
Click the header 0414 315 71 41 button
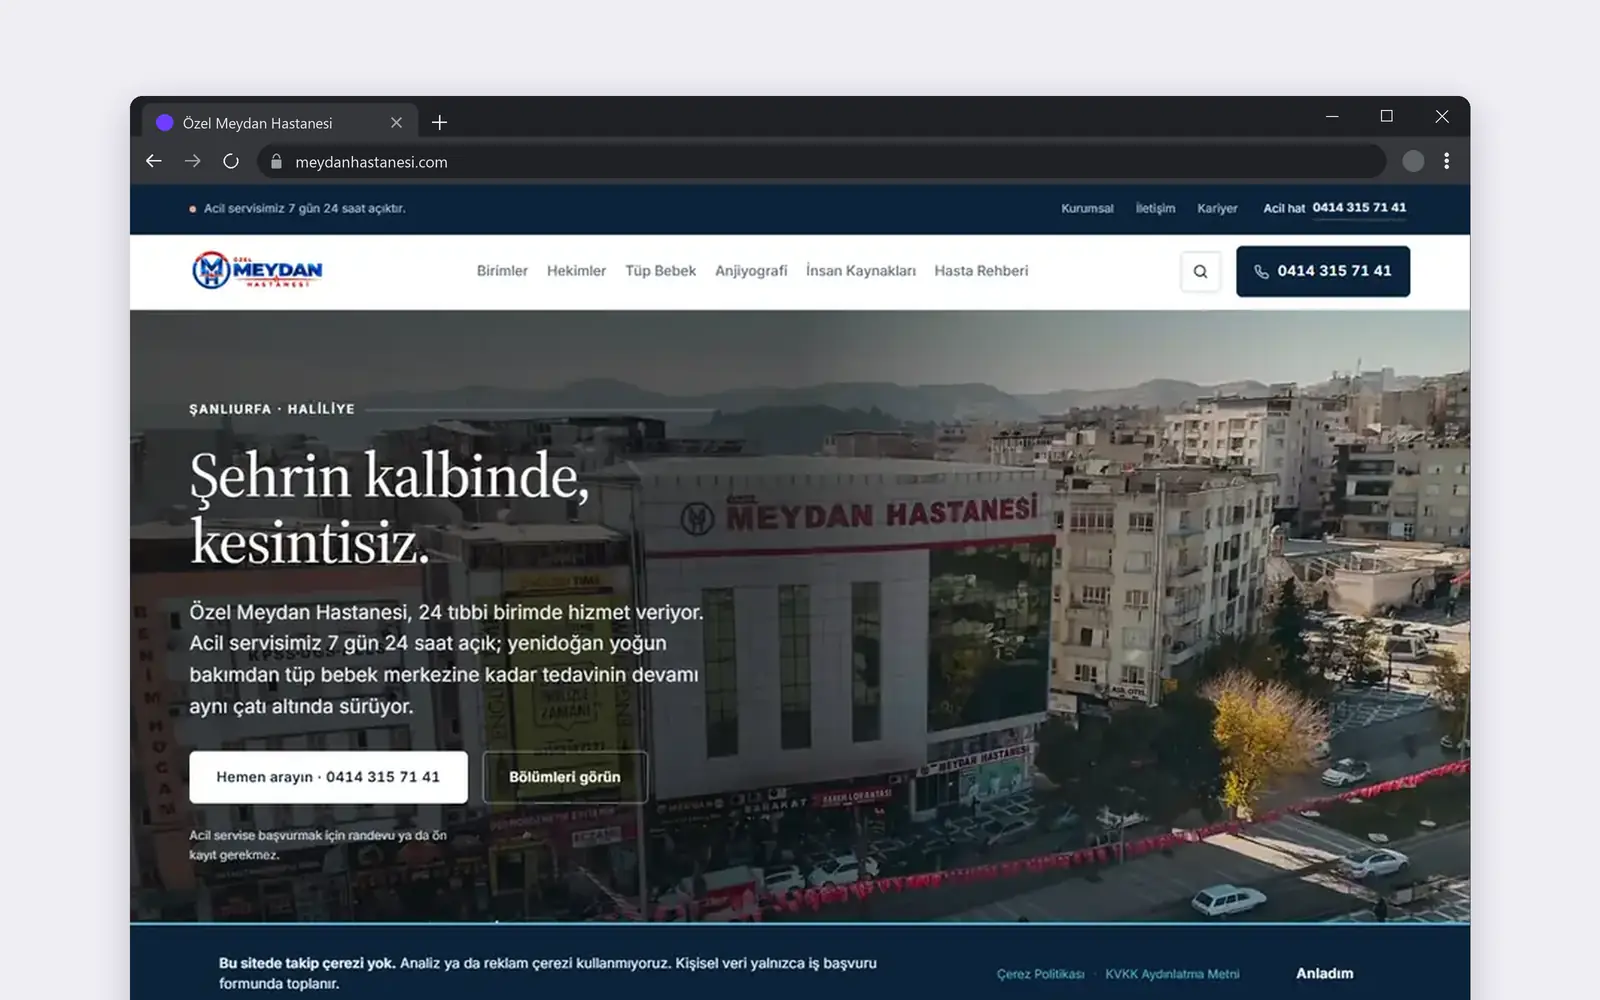click(x=1323, y=271)
